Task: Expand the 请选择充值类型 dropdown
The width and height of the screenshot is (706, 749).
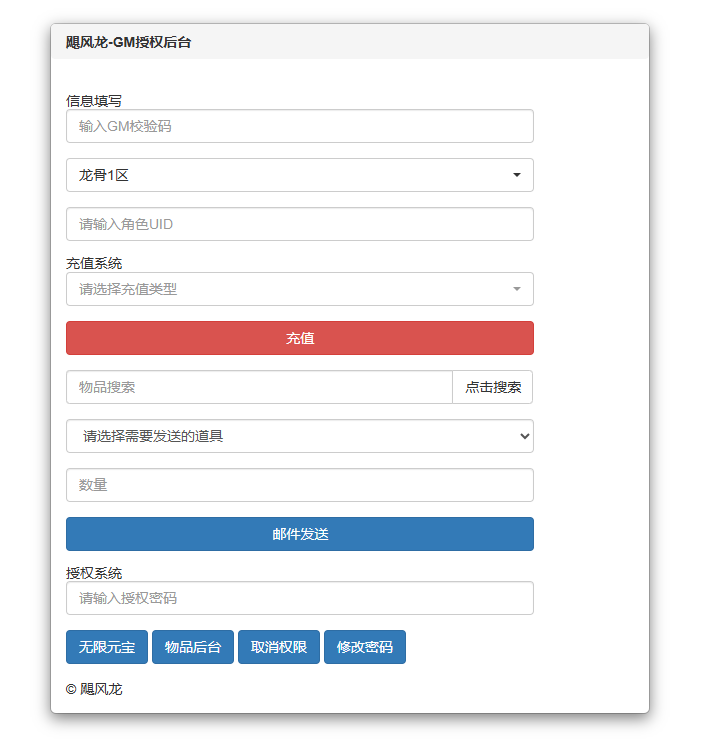Action: point(300,289)
